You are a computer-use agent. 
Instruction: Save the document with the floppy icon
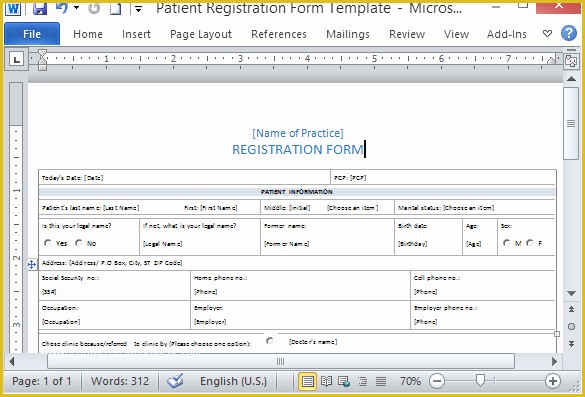pos(39,8)
